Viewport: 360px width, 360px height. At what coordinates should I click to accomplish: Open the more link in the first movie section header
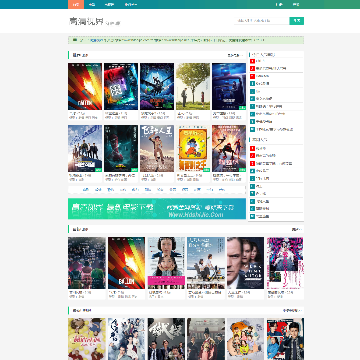235,55
